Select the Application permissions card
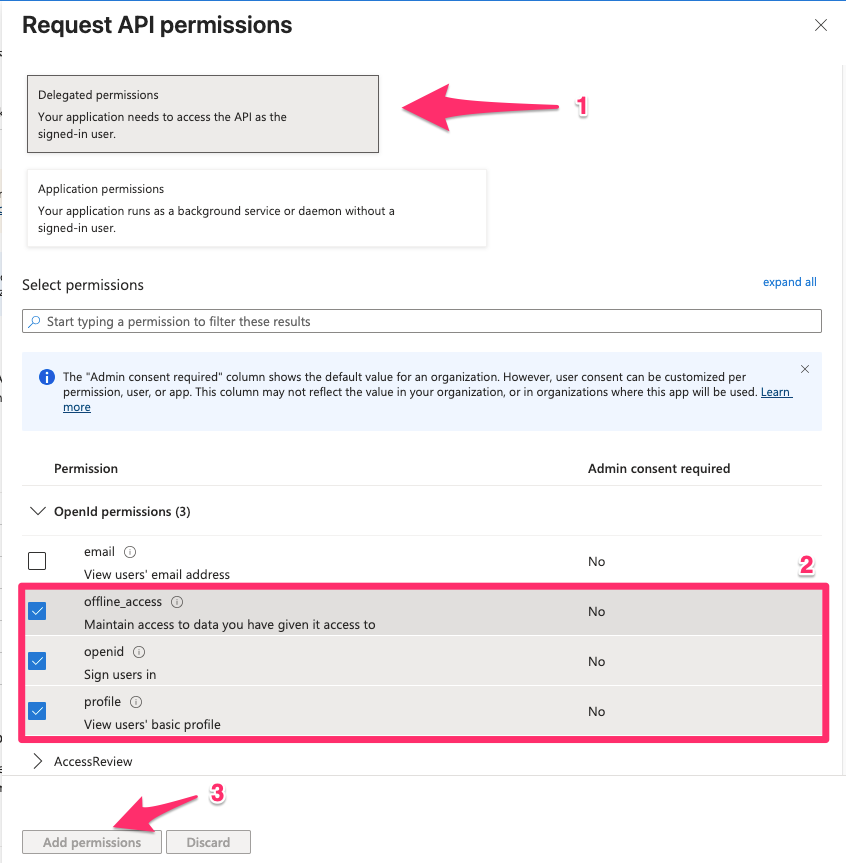The width and height of the screenshot is (846, 863). (x=256, y=208)
